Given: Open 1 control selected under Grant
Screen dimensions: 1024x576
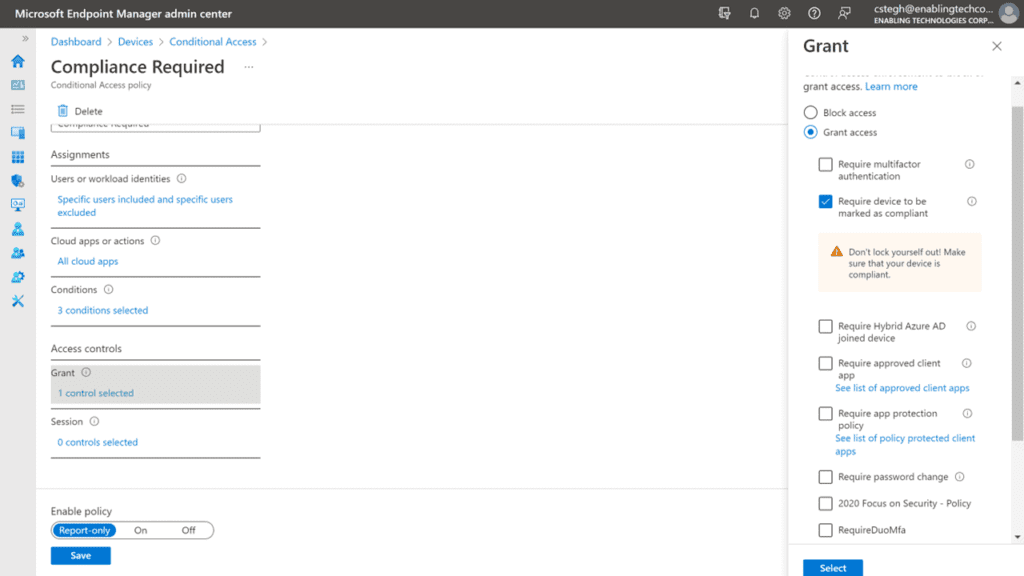Looking at the screenshot, I should click(x=95, y=393).
